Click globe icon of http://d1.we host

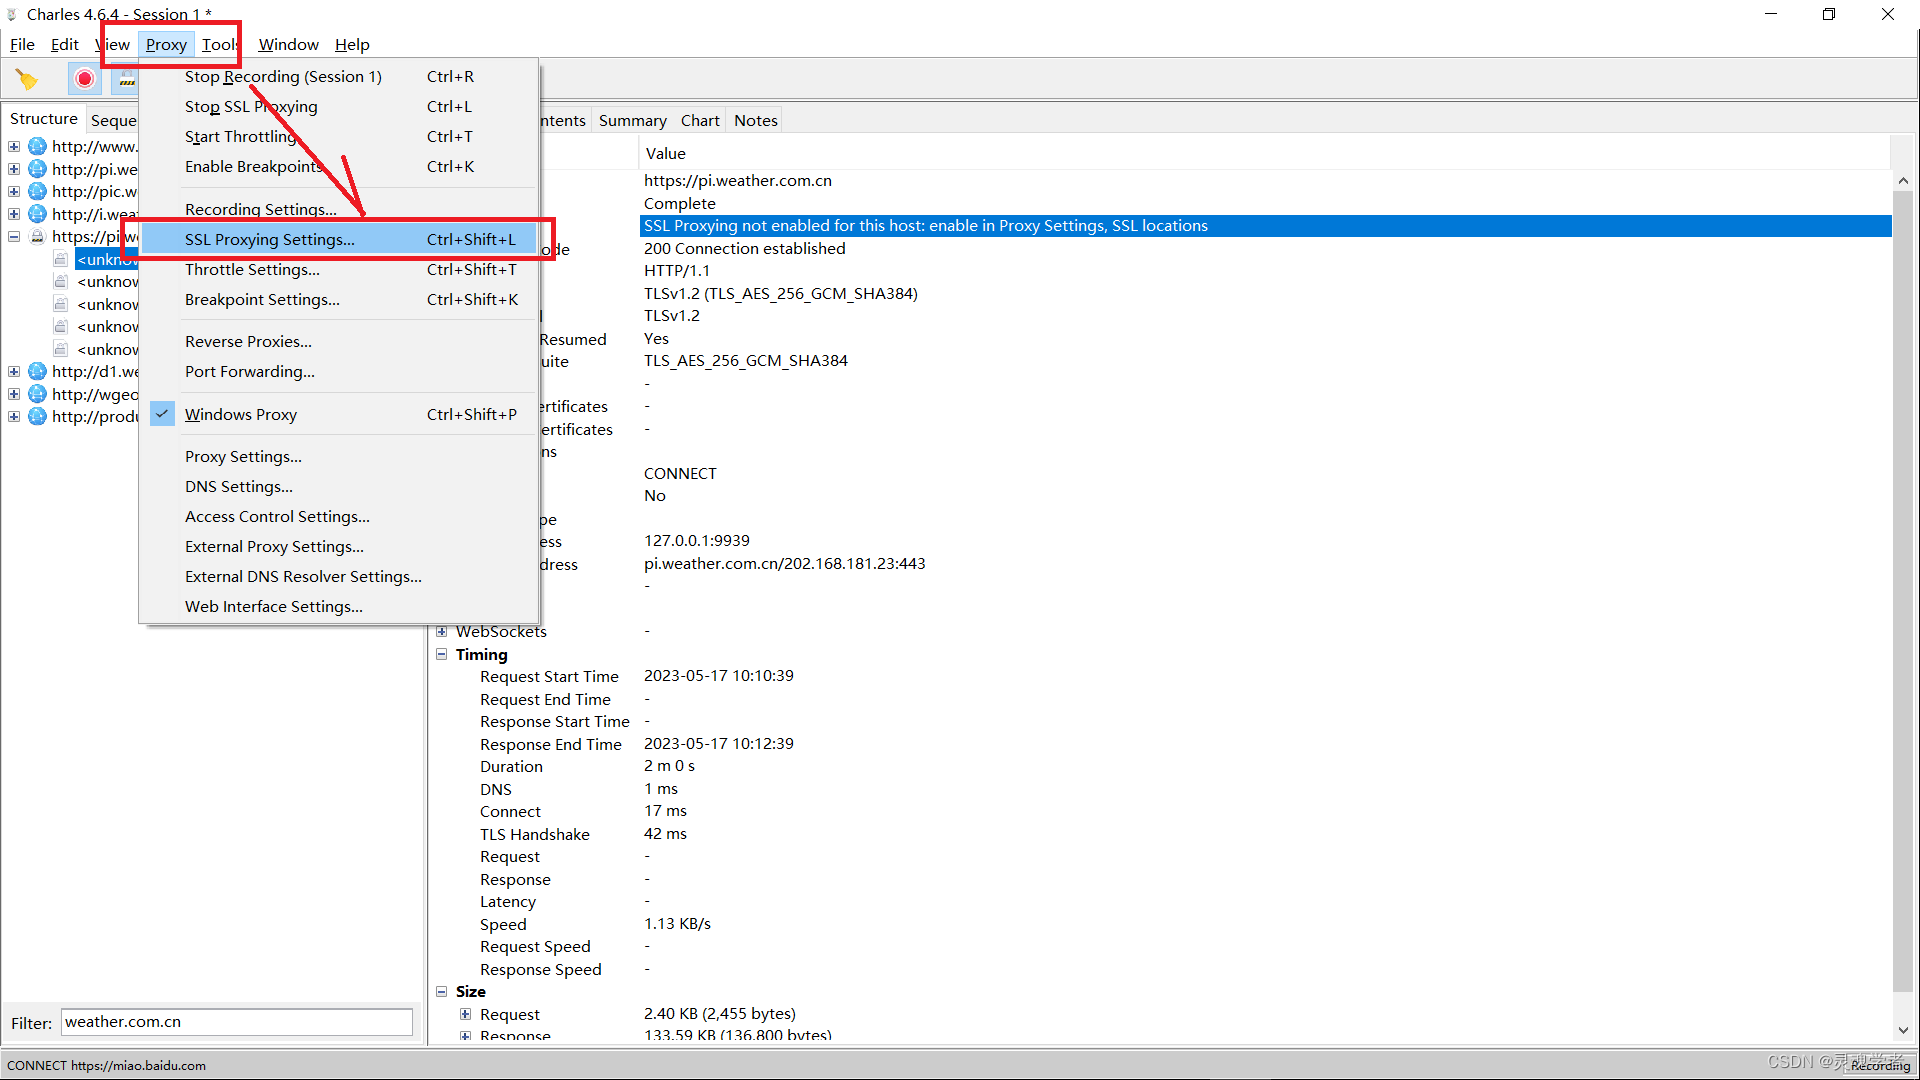click(x=38, y=372)
